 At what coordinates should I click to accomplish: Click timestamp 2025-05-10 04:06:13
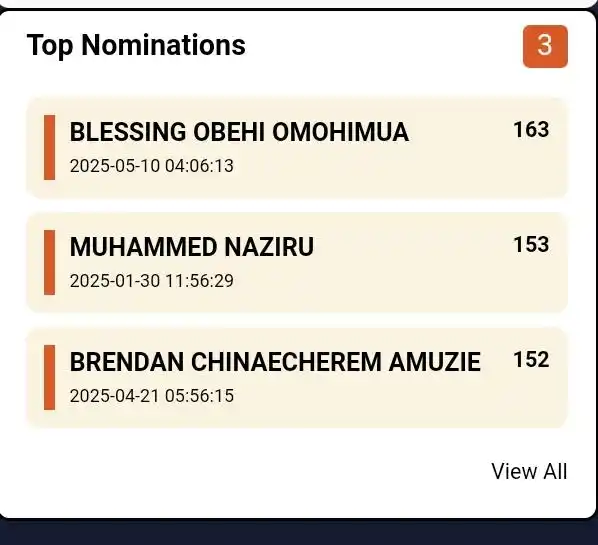pyautogui.click(x=151, y=166)
